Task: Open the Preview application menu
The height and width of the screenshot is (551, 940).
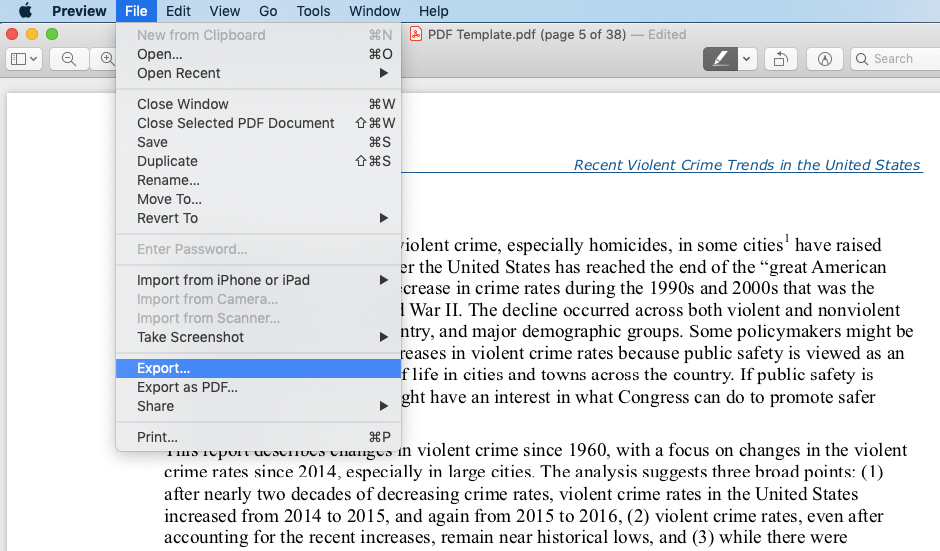Action: click(79, 11)
